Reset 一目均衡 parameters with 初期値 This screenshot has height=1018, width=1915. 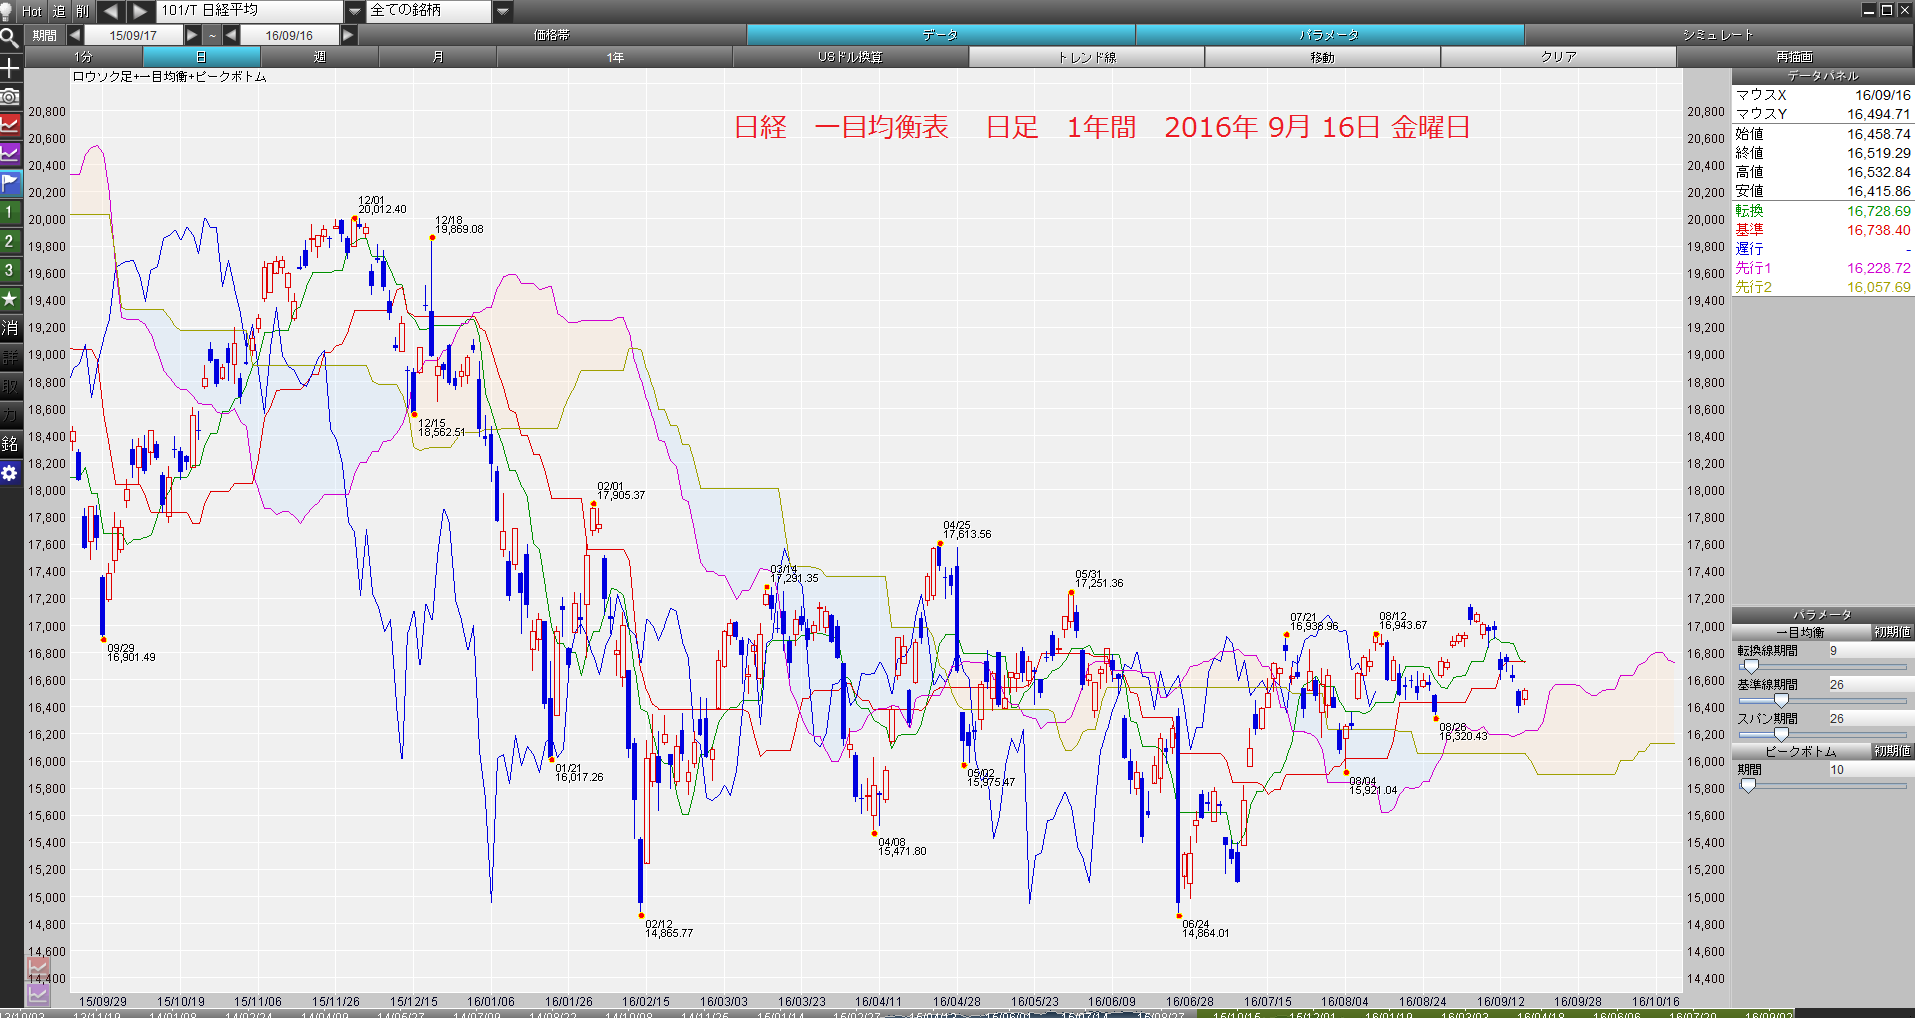(1892, 632)
